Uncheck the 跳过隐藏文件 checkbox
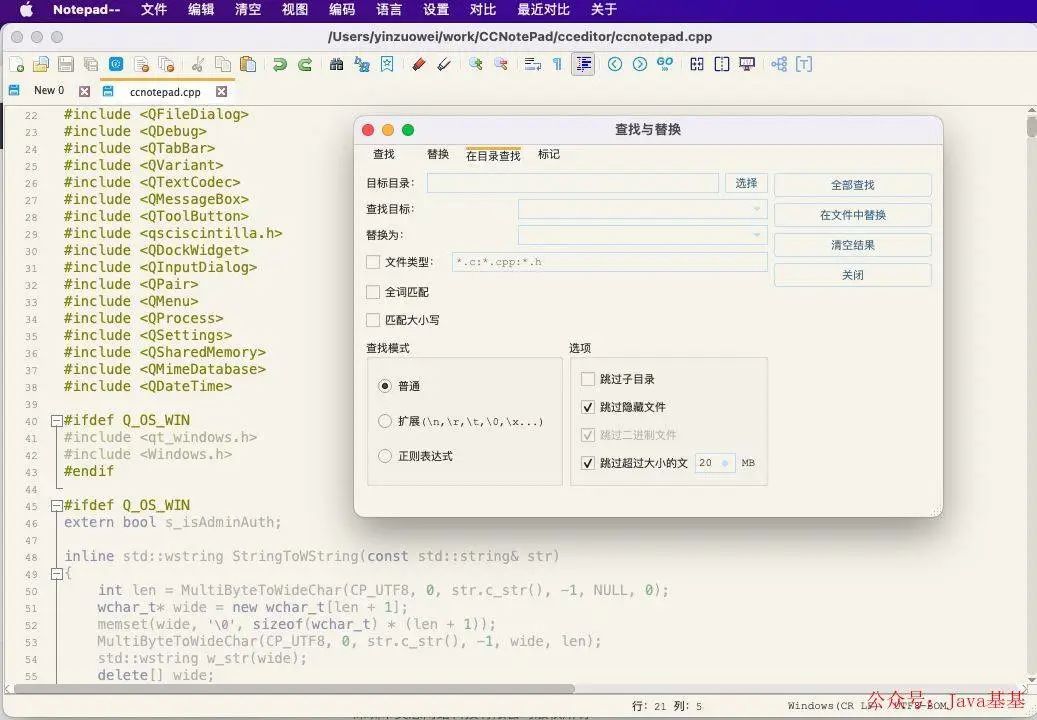Image resolution: width=1037 pixels, height=720 pixels. [587, 407]
